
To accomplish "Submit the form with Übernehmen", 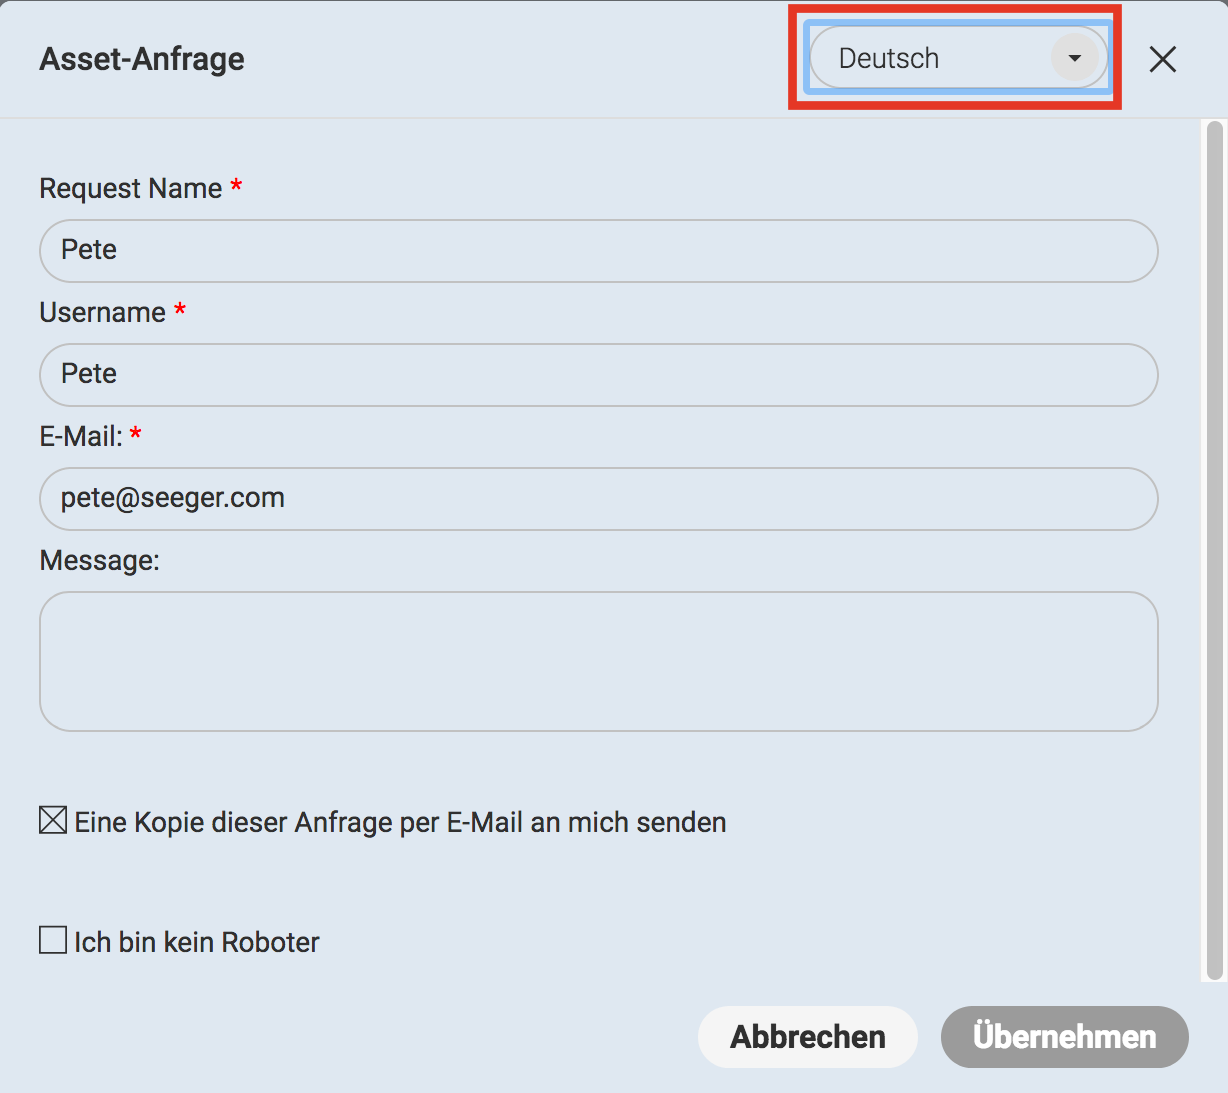I will click(1064, 1037).
